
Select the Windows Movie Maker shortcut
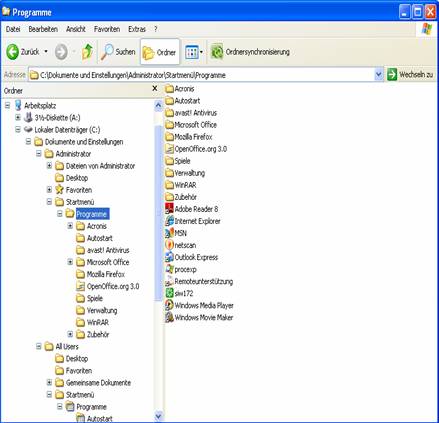199,317
